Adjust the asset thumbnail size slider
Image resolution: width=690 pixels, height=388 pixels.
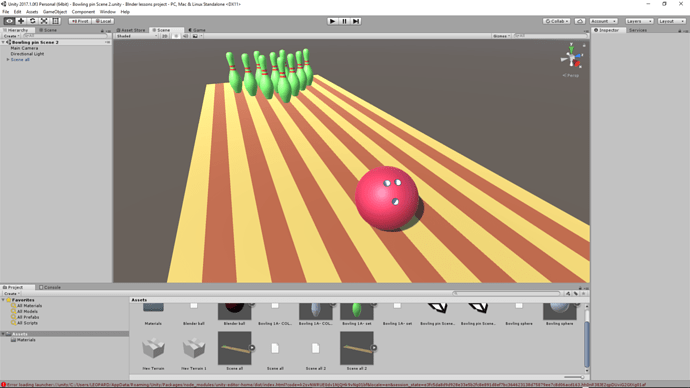pos(574,377)
